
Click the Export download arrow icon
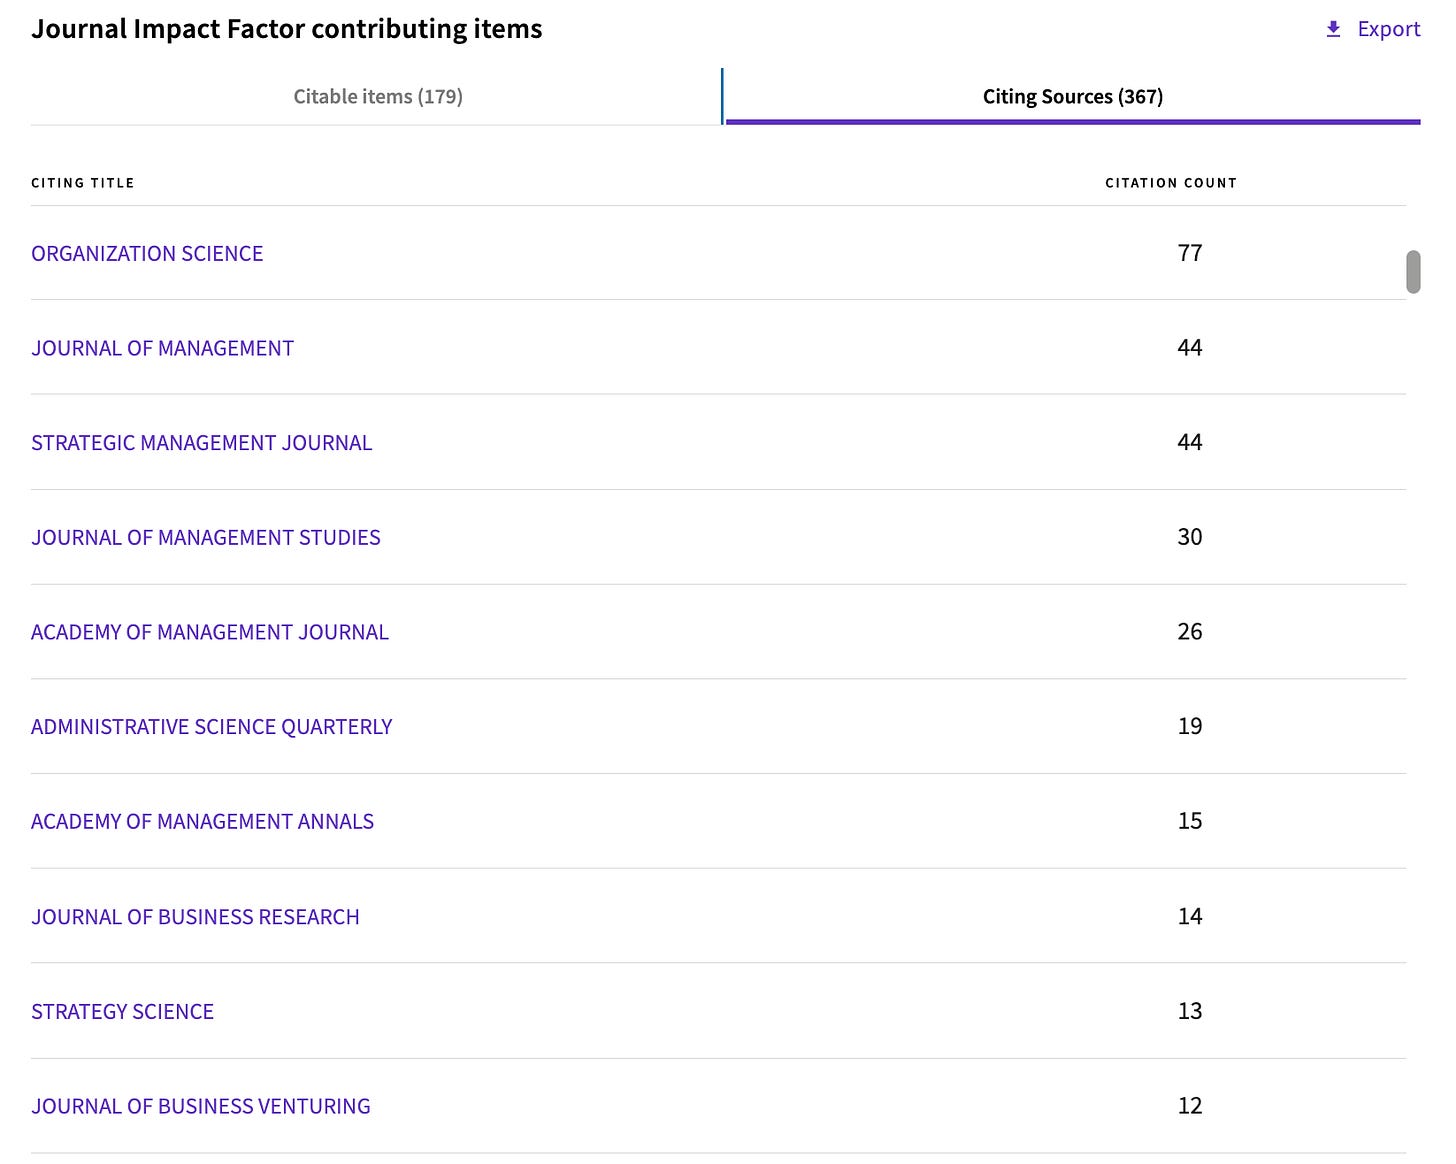tap(1333, 29)
